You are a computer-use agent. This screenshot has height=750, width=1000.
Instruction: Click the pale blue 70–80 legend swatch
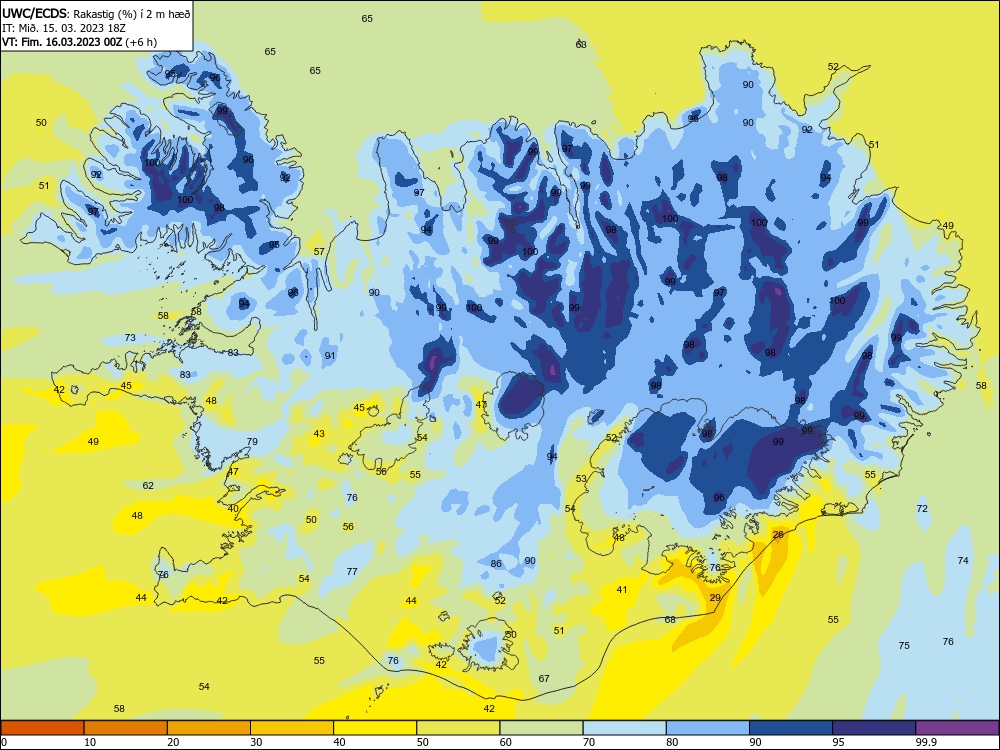(624, 728)
